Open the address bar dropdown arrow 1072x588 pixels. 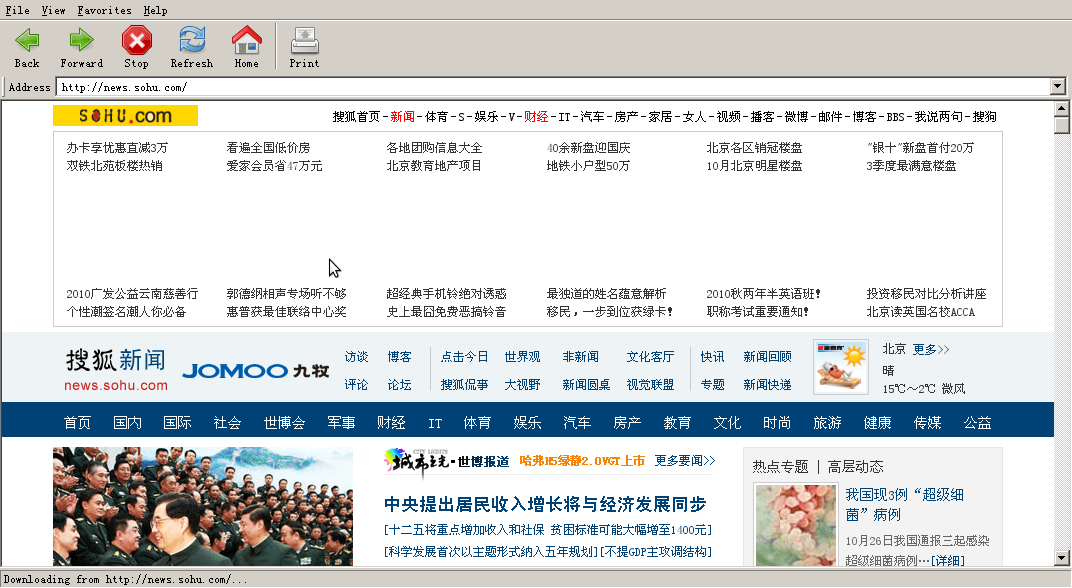pos(1058,87)
